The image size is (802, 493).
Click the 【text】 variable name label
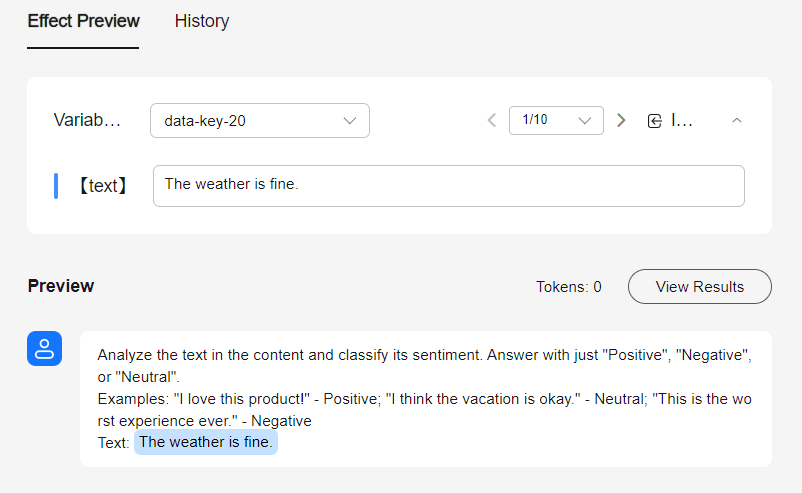click(x=102, y=186)
